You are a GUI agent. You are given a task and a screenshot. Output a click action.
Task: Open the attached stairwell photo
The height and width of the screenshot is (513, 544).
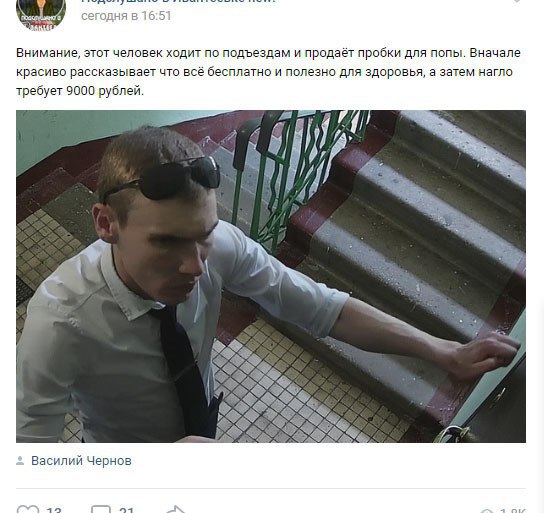pos(271,276)
